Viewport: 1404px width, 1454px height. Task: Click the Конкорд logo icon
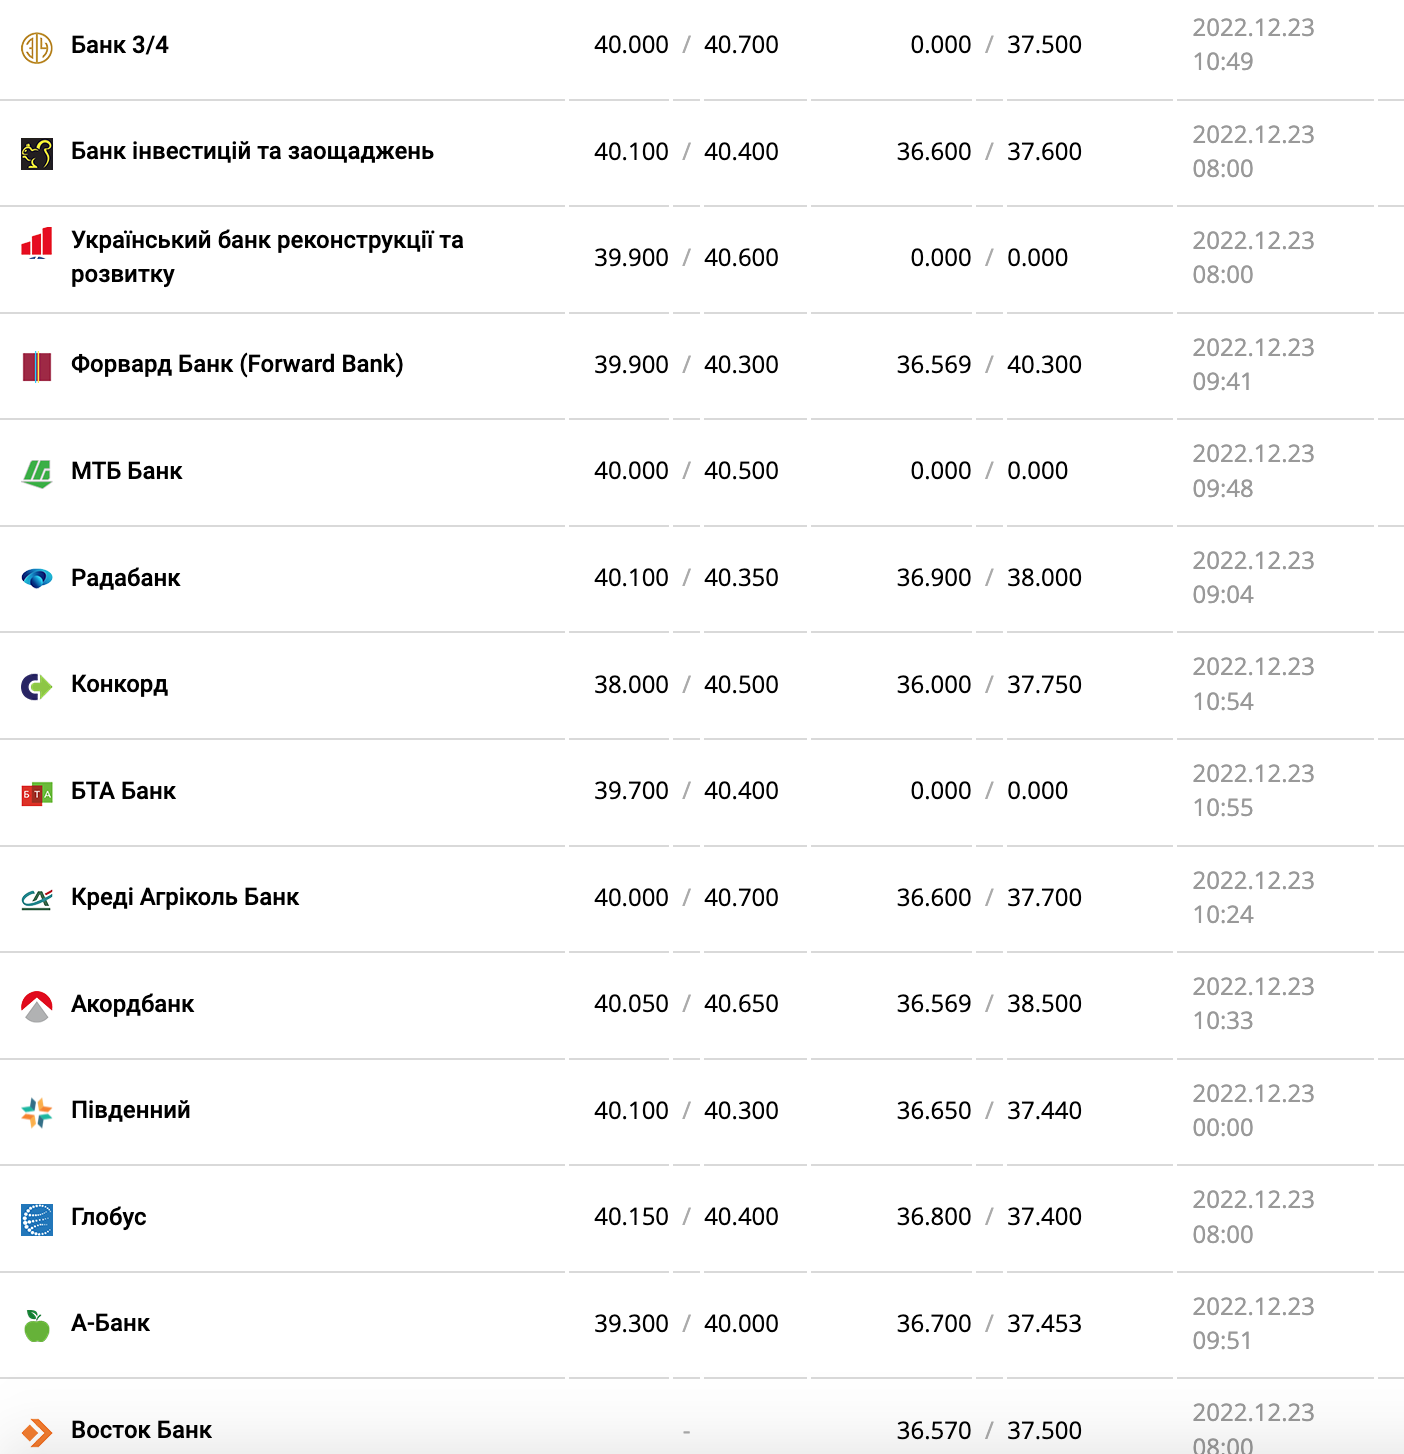pyautogui.click(x=37, y=686)
